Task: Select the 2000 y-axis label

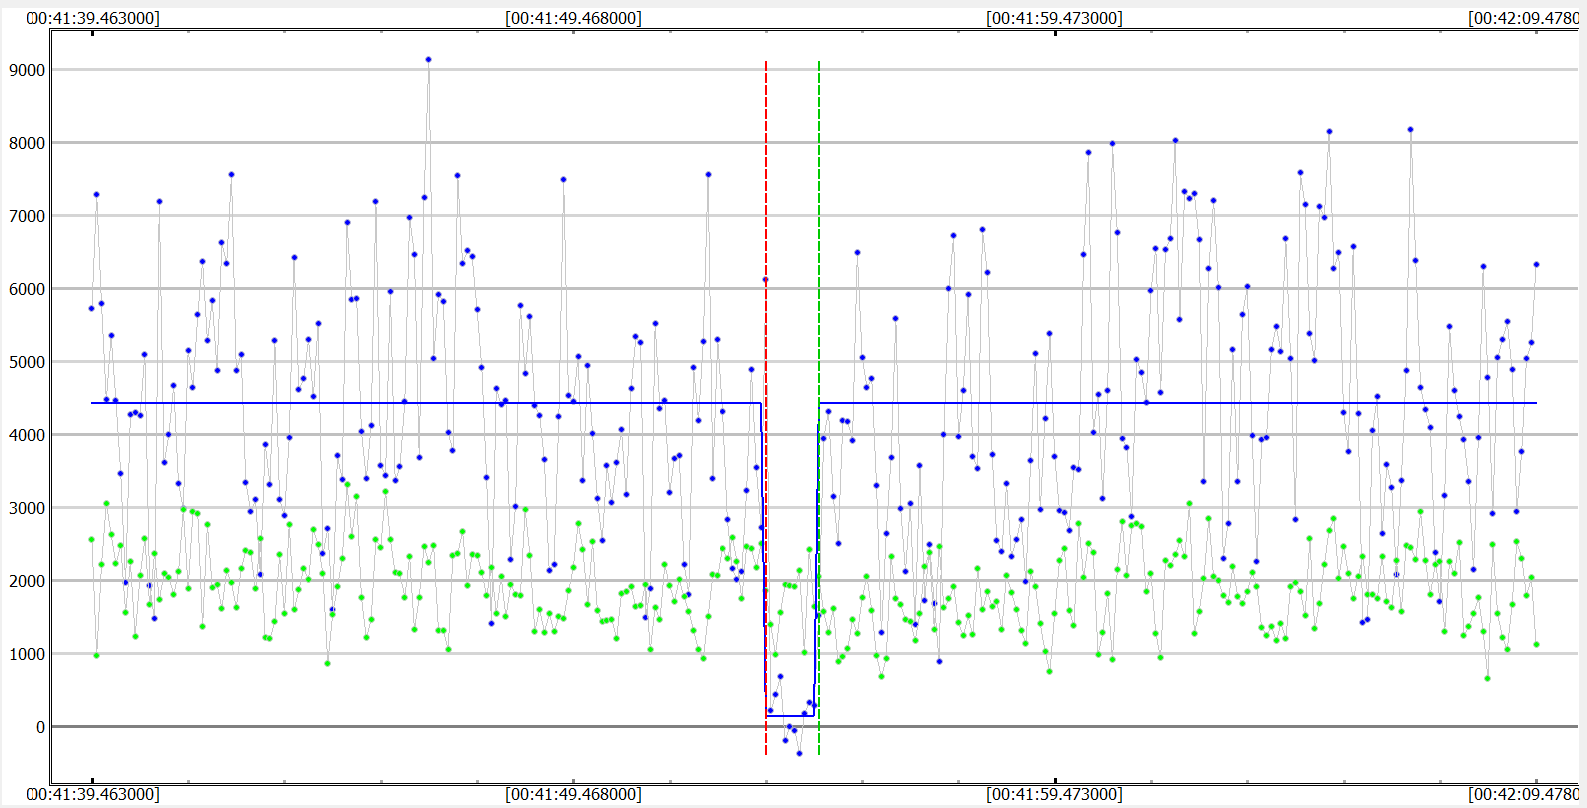Action: coord(27,582)
